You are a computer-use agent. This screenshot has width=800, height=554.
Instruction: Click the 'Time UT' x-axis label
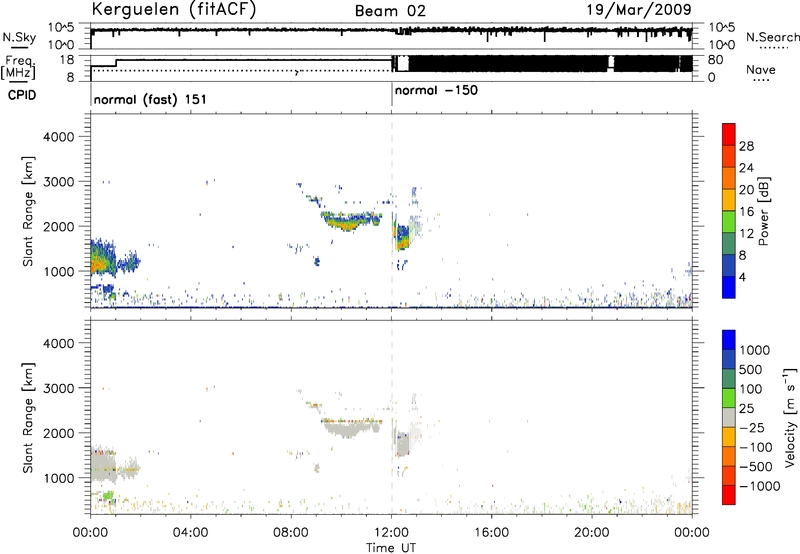click(391, 548)
